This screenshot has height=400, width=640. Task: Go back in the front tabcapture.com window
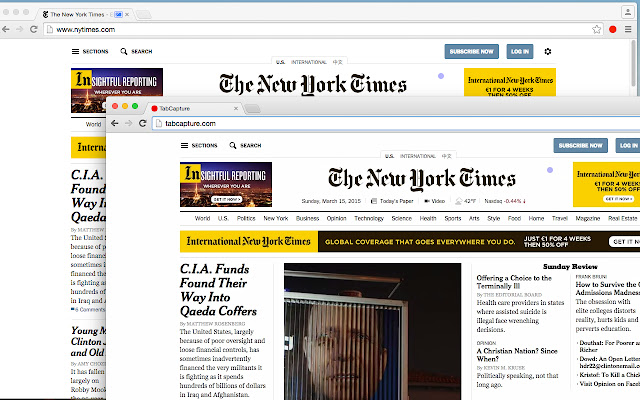pyautogui.click(x=115, y=123)
